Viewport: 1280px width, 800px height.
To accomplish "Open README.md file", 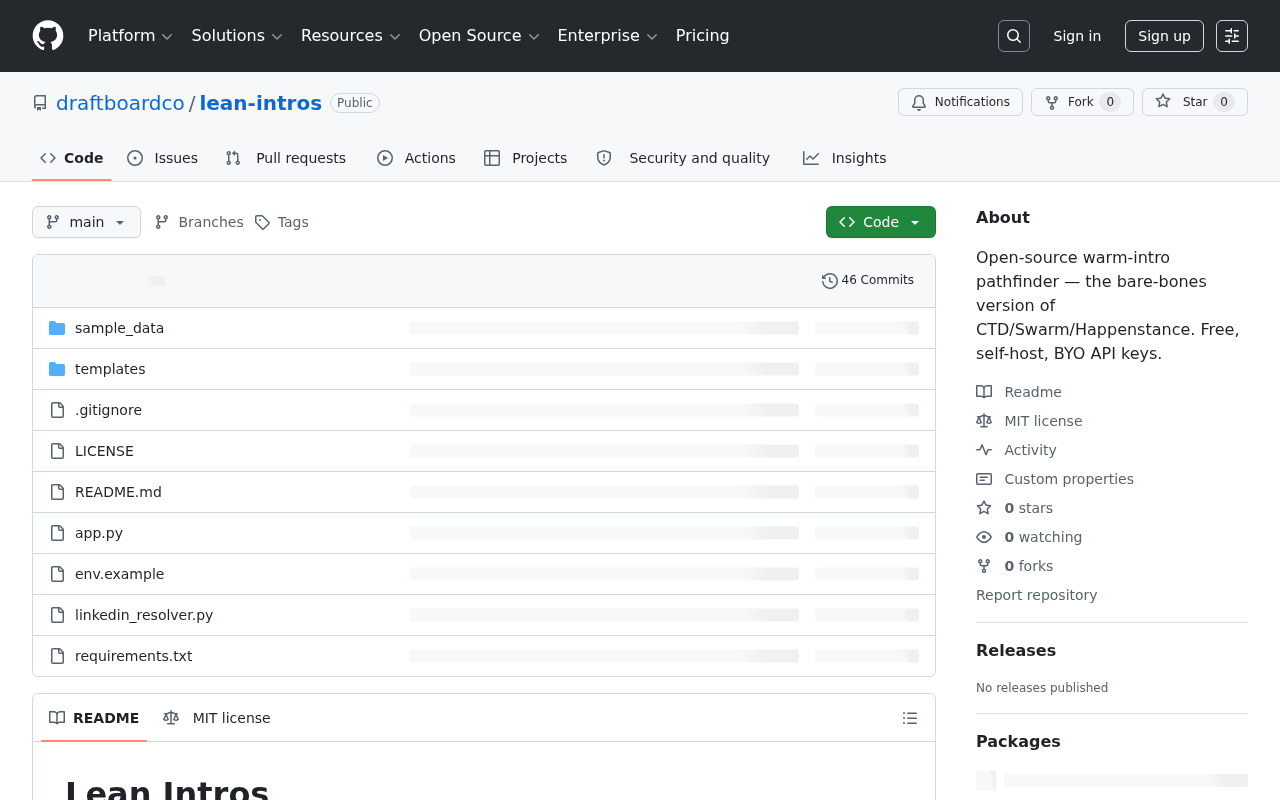I will [118, 492].
